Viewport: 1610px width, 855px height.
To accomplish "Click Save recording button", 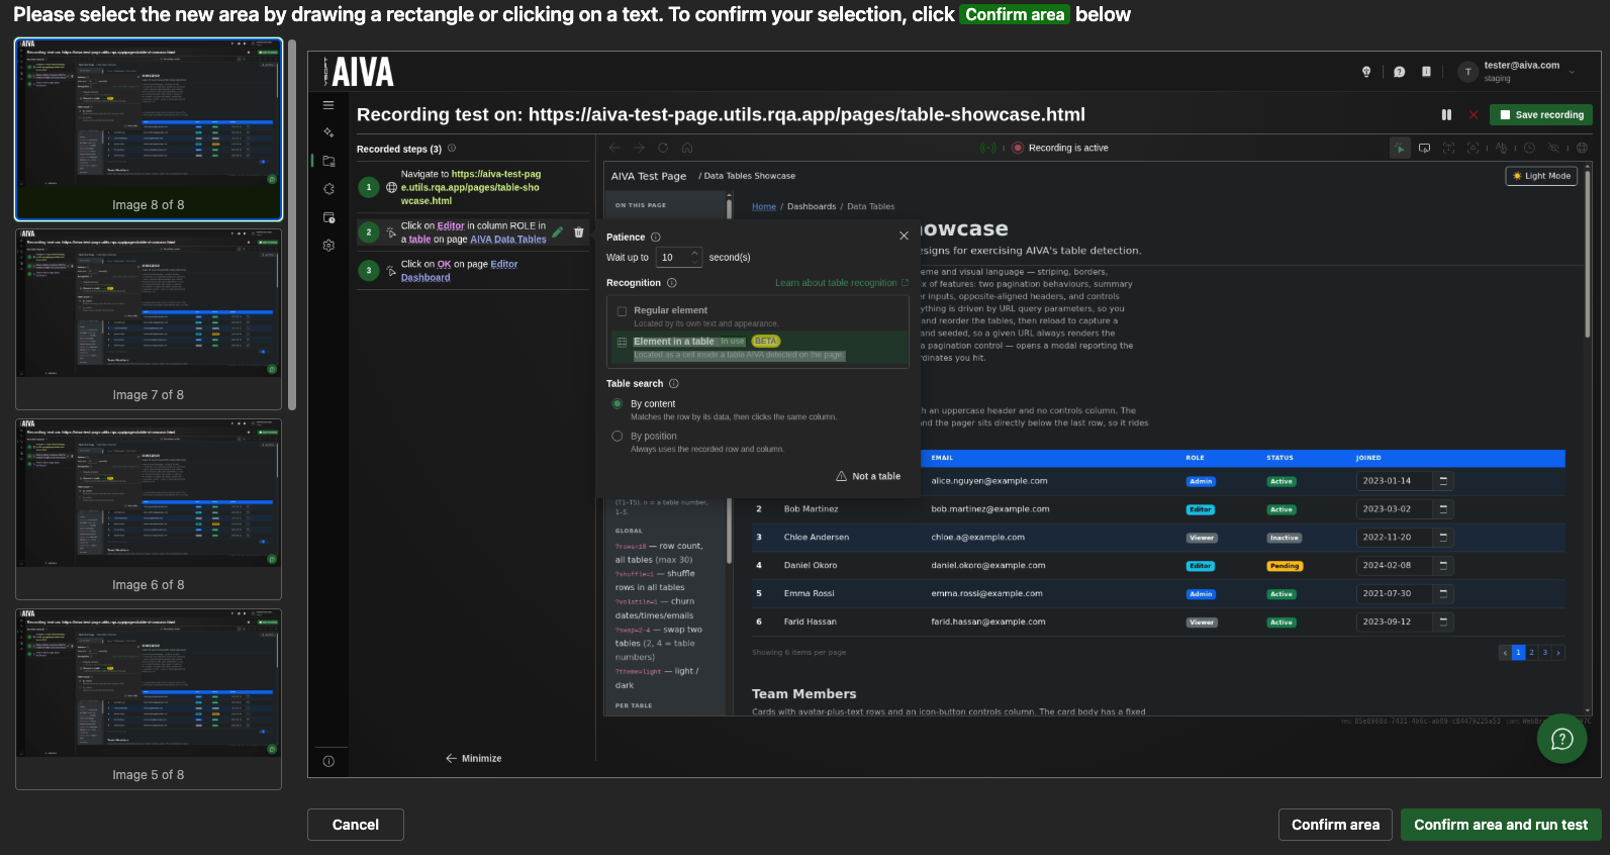I will point(1541,115).
